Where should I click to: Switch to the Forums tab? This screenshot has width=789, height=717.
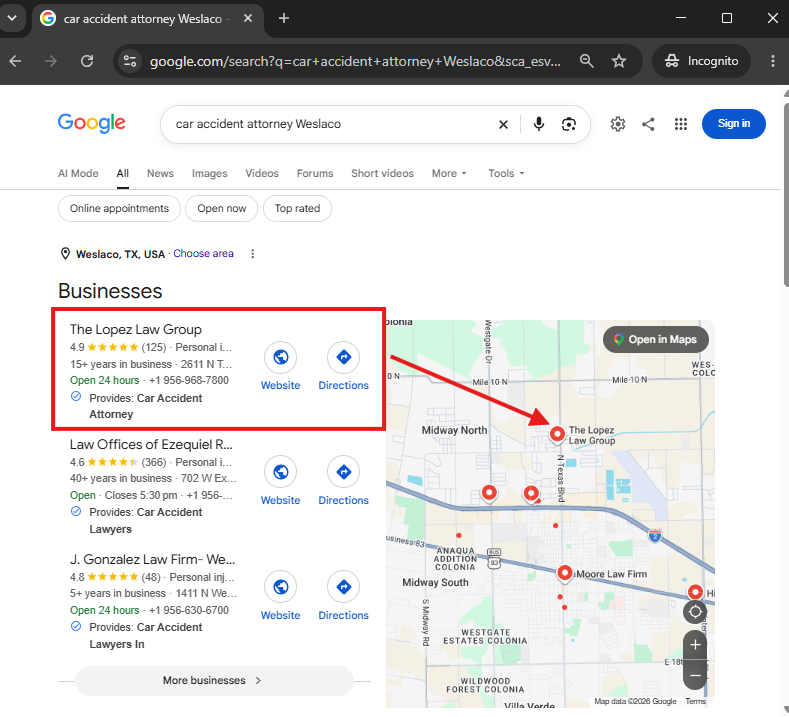pos(315,174)
